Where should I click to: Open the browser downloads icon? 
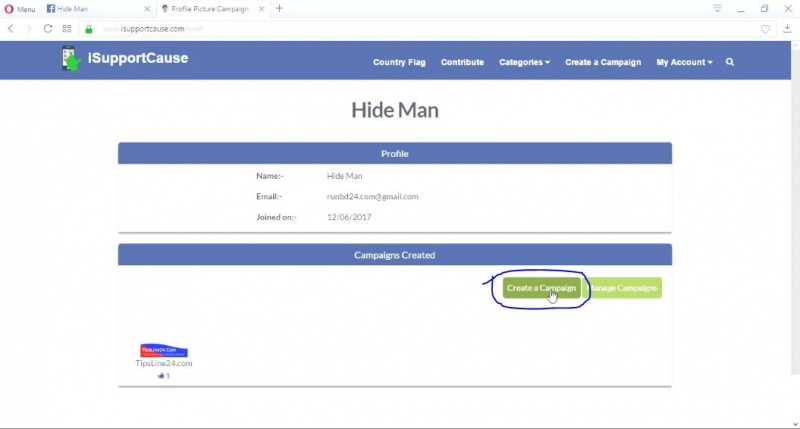(787, 29)
